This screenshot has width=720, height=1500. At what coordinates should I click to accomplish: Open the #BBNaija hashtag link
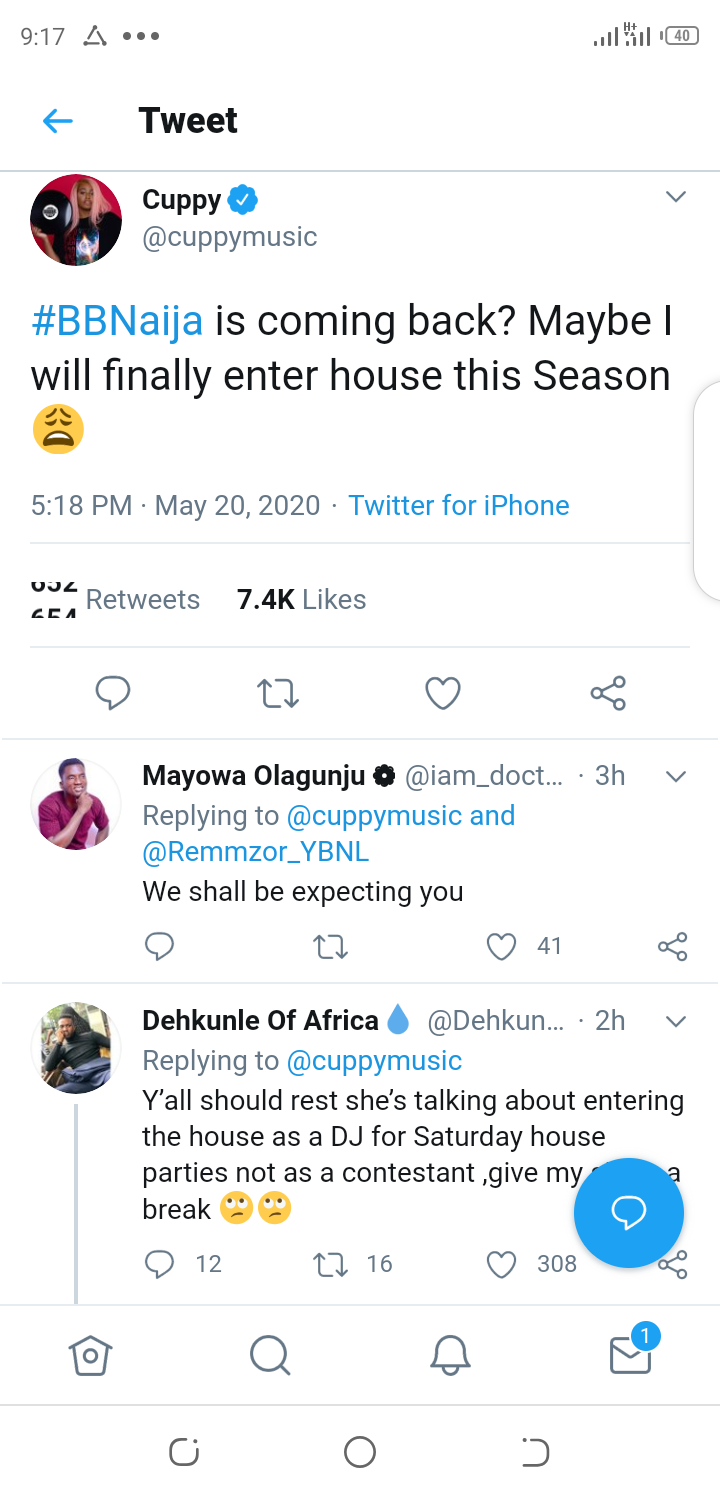pyautogui.click(x=117, y=321)
